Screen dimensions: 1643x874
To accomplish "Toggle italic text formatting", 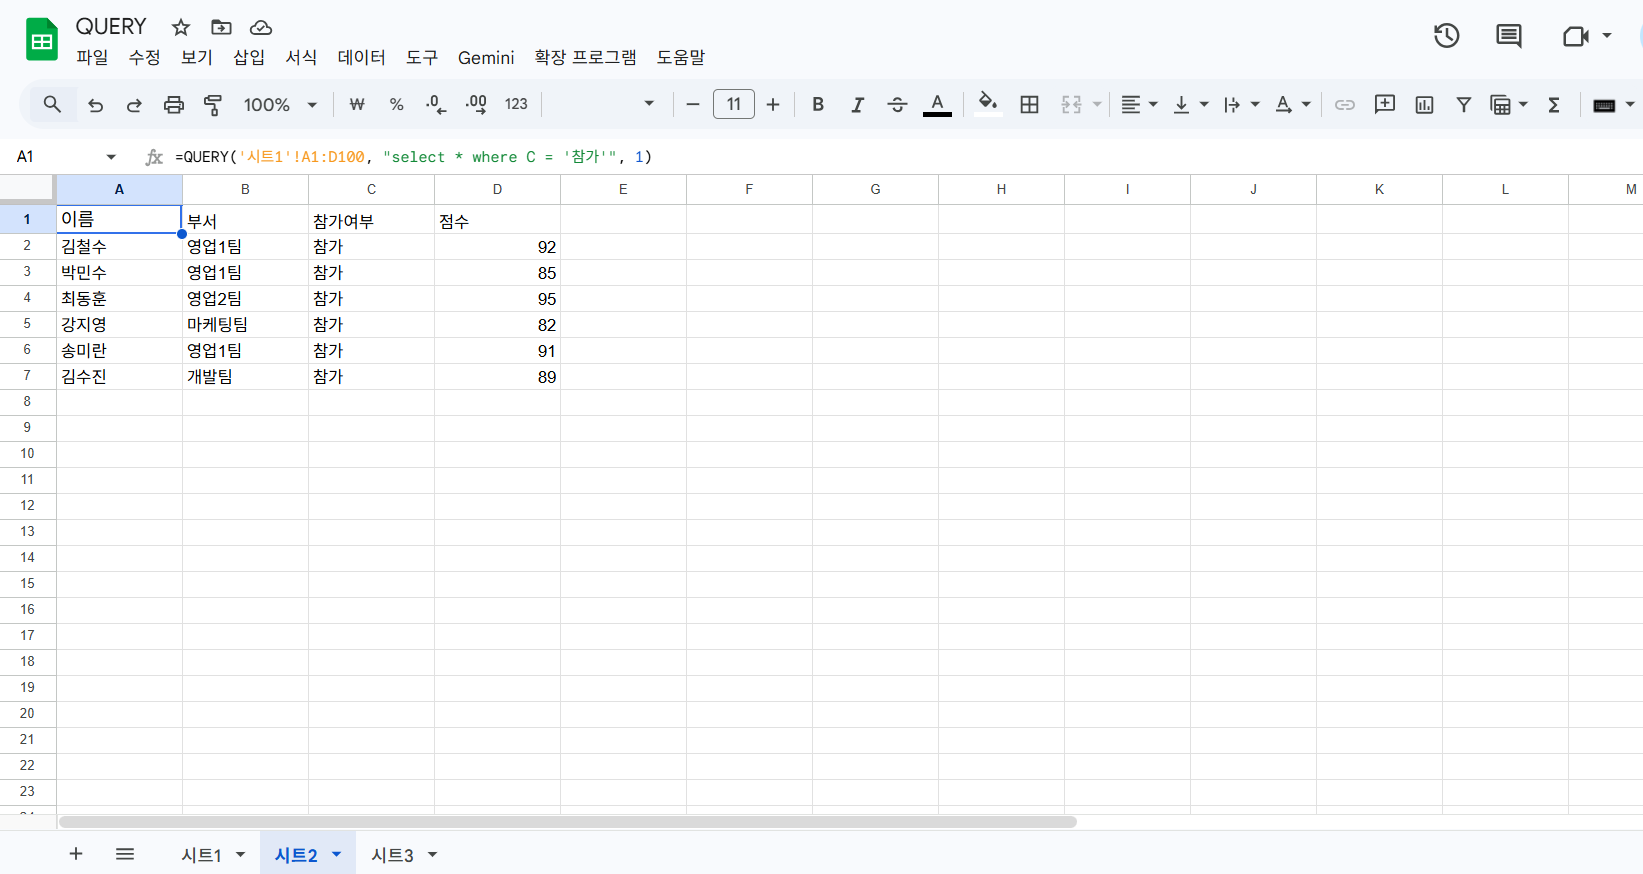I will (x=857, y=105).
